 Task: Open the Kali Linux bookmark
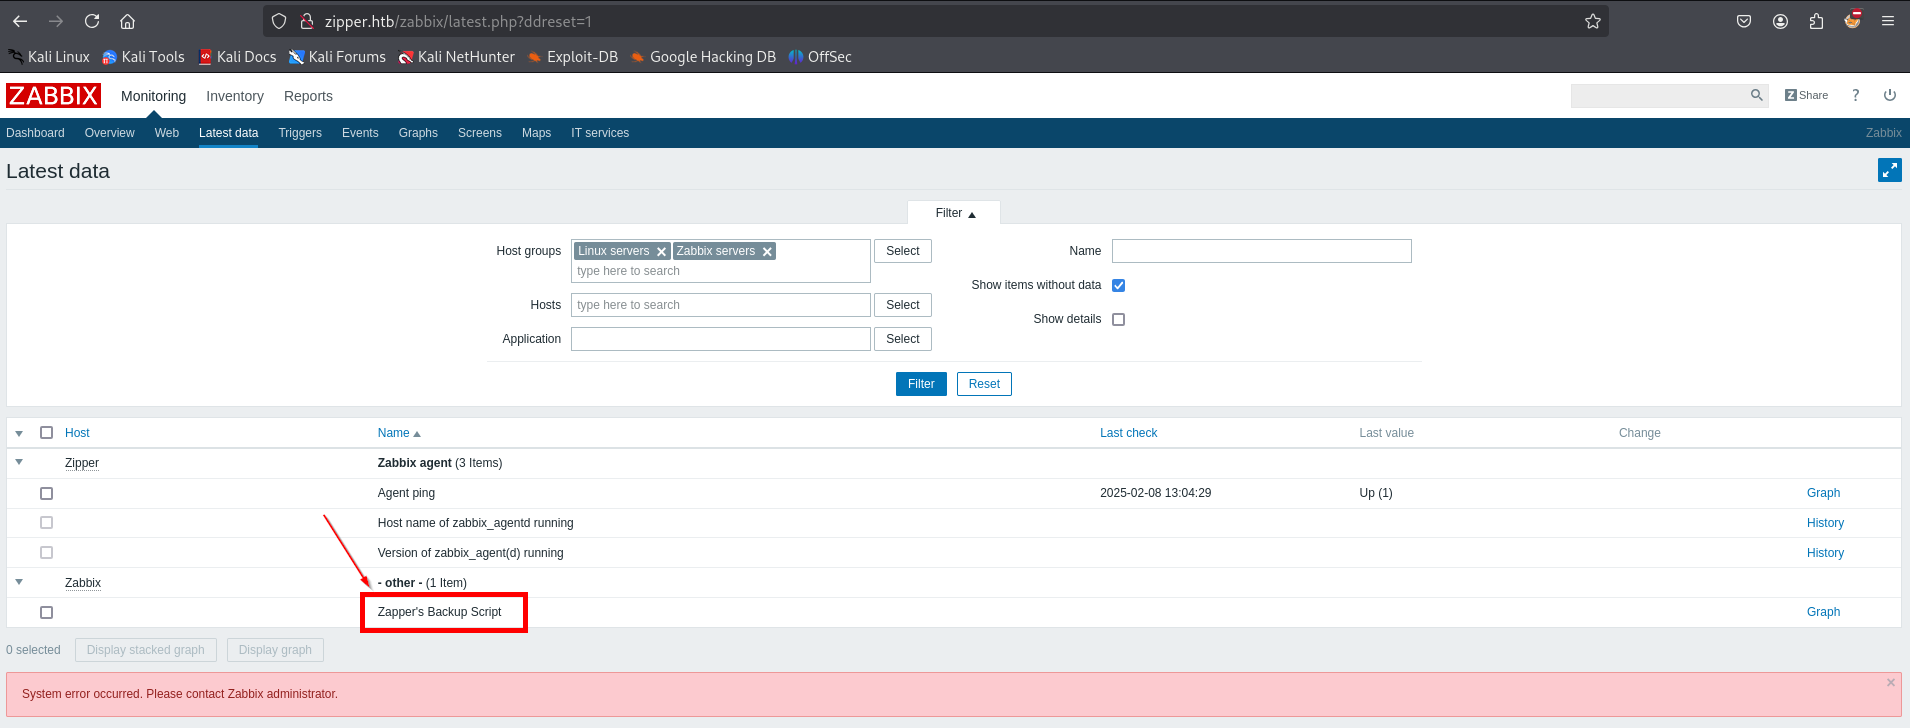[x=49, y=57]
